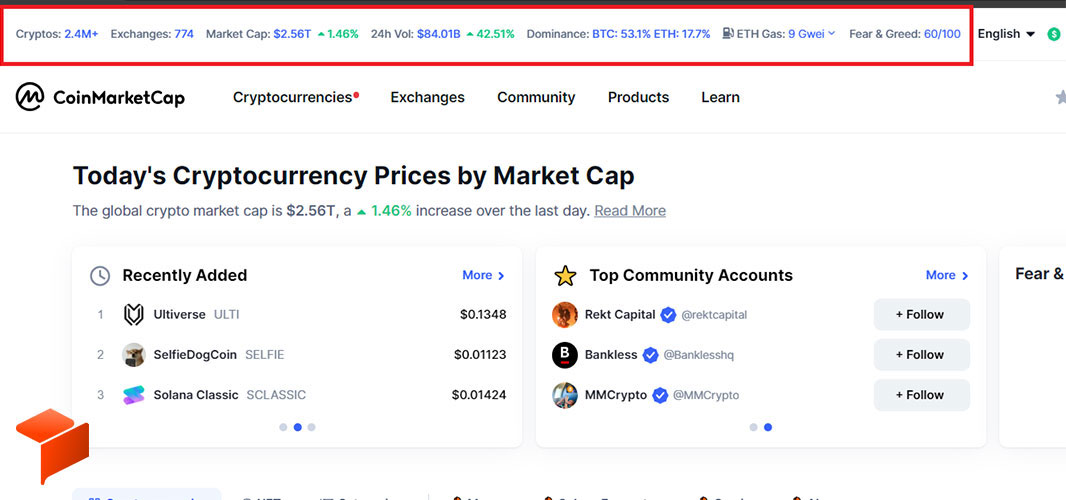Viewport: 1066px width, 500px height.
Task: Open the Exchanges menu
Action: (x=427, y=97)
